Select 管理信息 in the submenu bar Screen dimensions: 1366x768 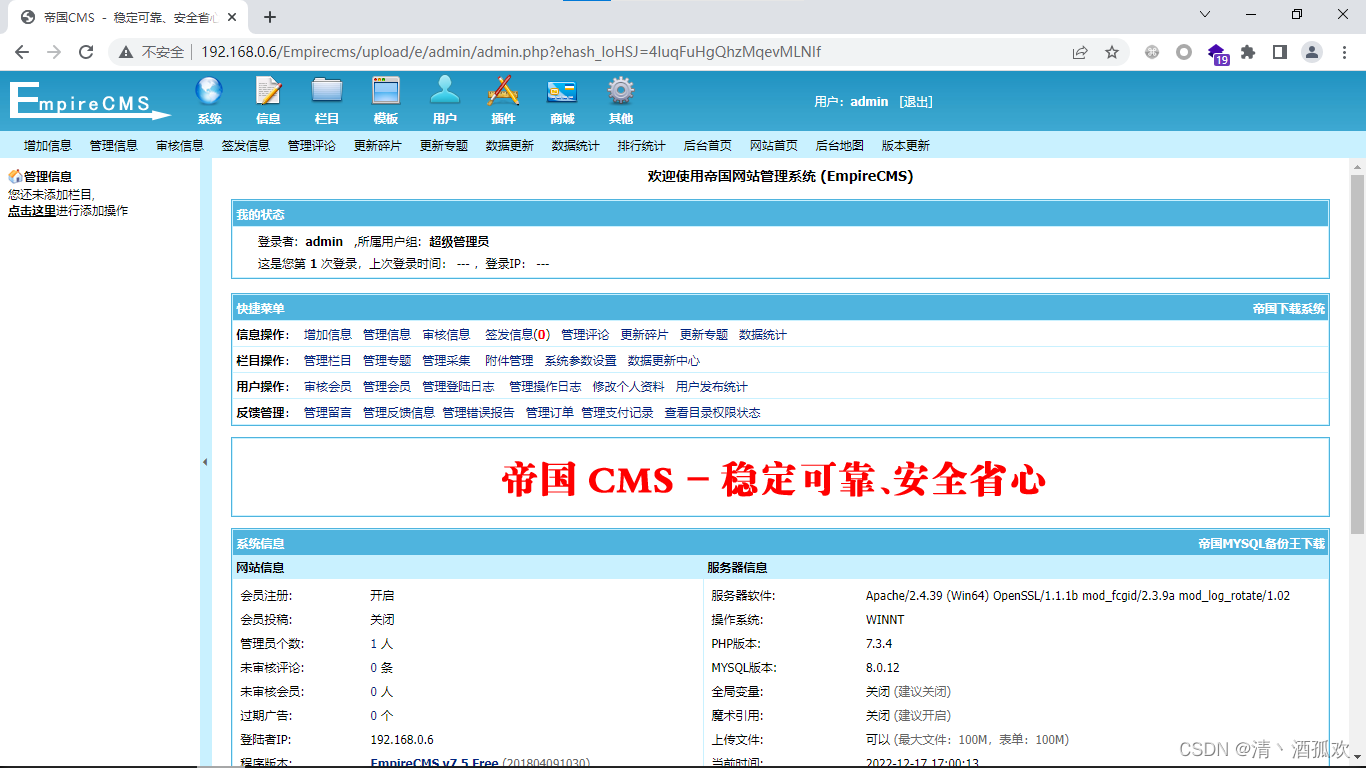point(114,145)
